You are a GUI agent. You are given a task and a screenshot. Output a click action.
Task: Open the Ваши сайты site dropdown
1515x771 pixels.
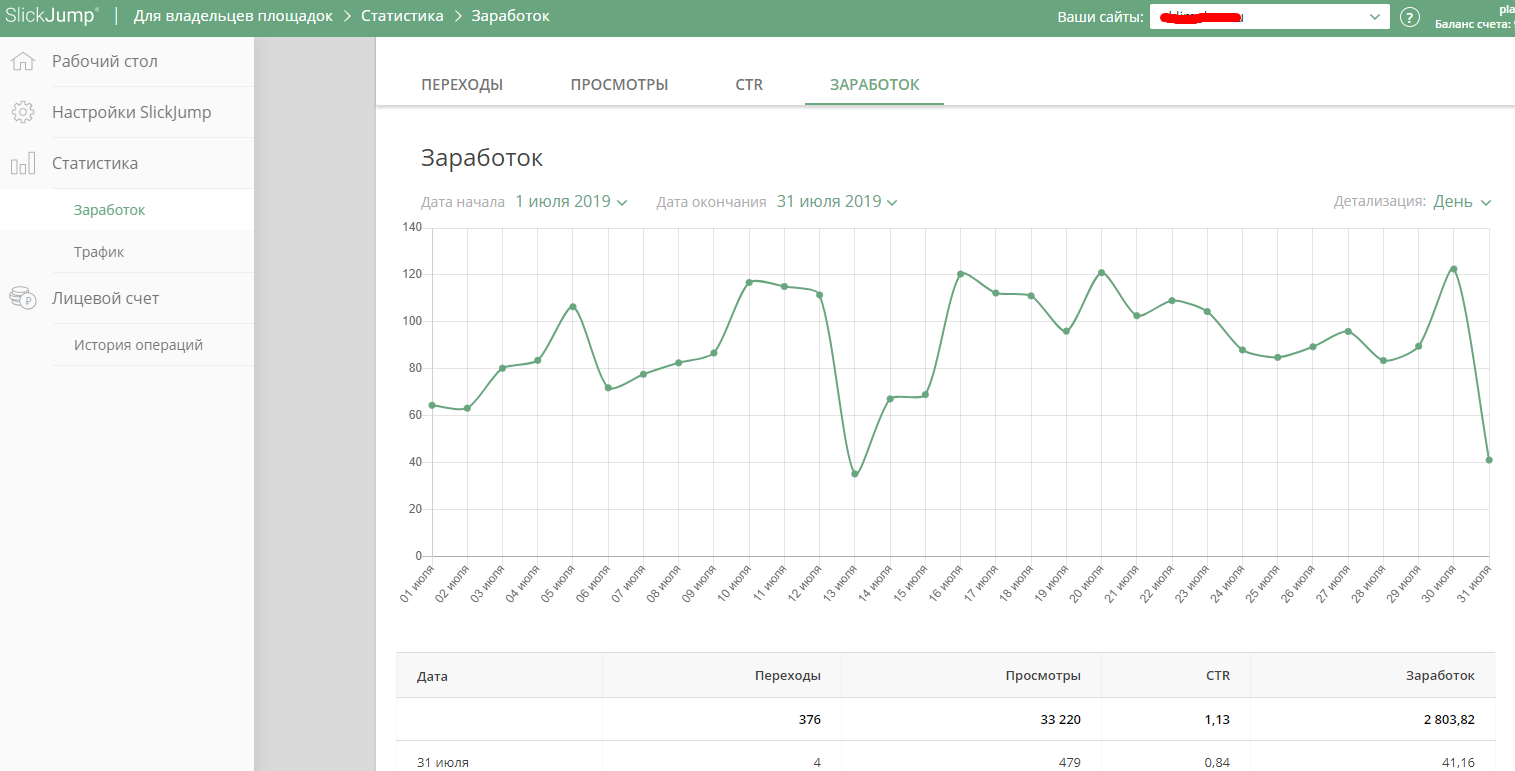point(1269,17)
